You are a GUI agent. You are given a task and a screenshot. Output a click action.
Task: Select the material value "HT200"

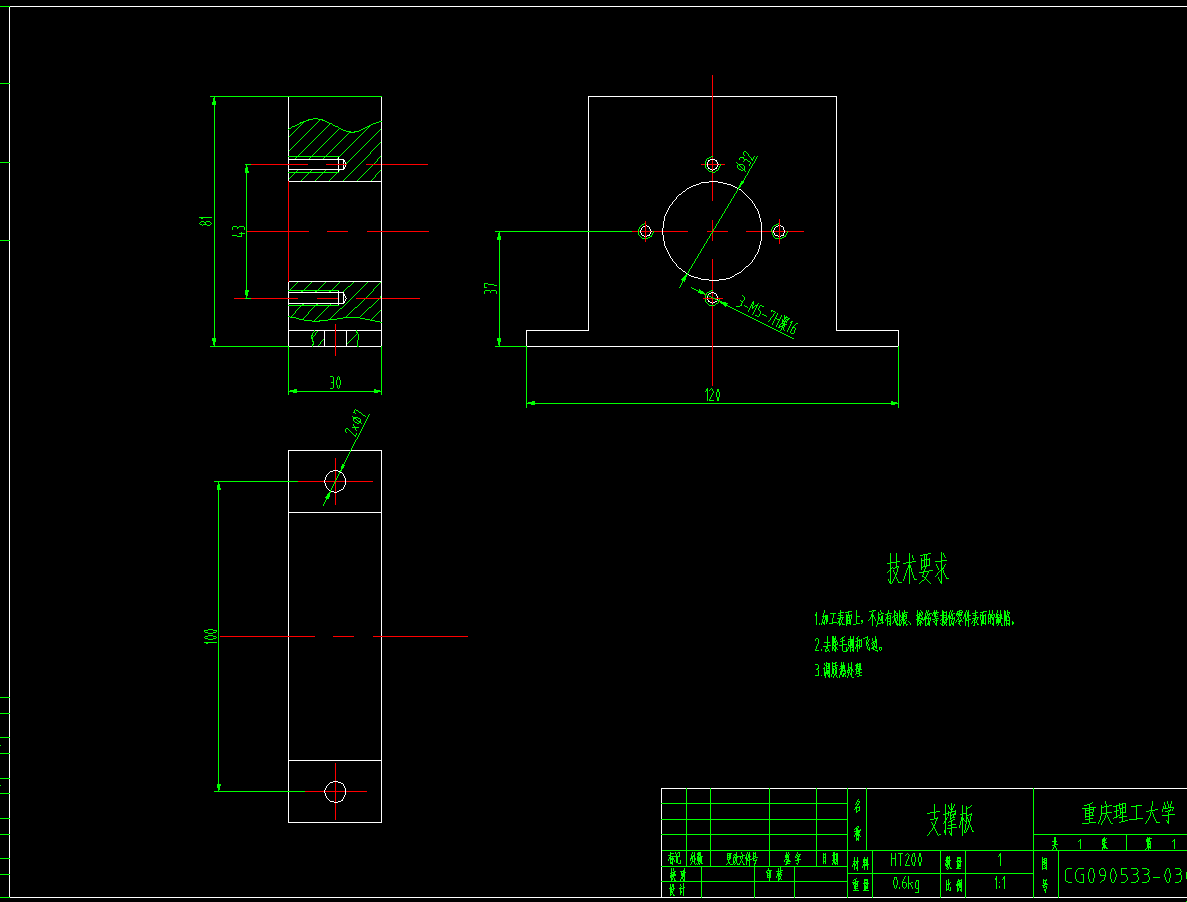tap(906, 860)
